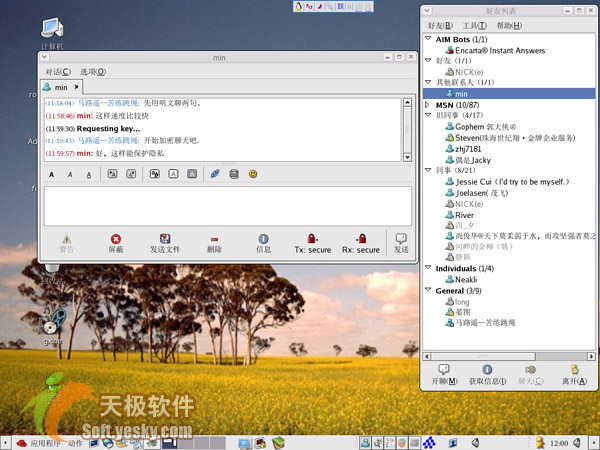
Task: Expand the MSN (10/87) group
Action: (428, 104)
